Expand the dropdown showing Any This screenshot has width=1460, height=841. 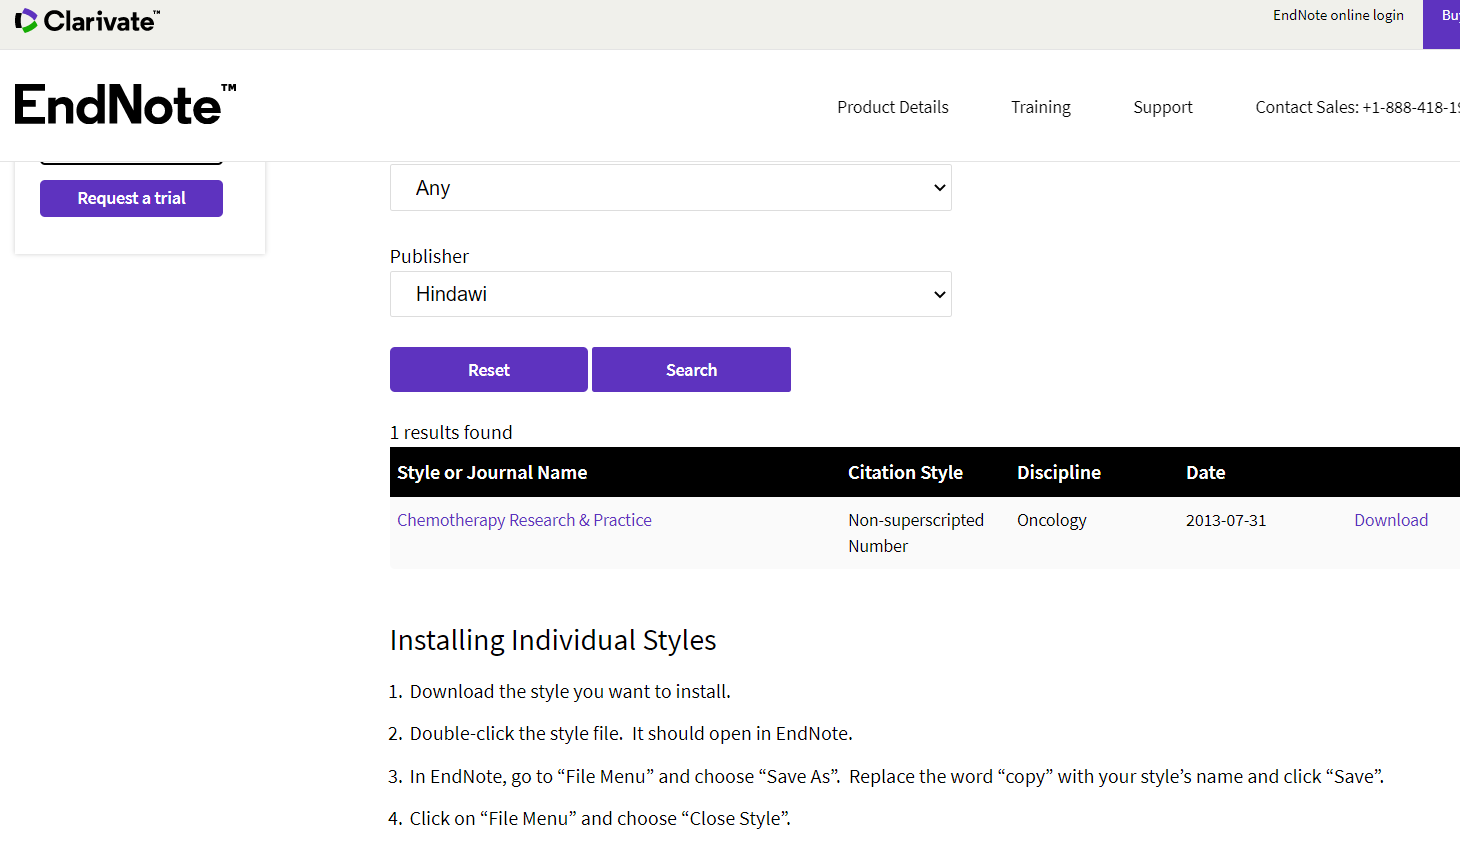(670, 188)
